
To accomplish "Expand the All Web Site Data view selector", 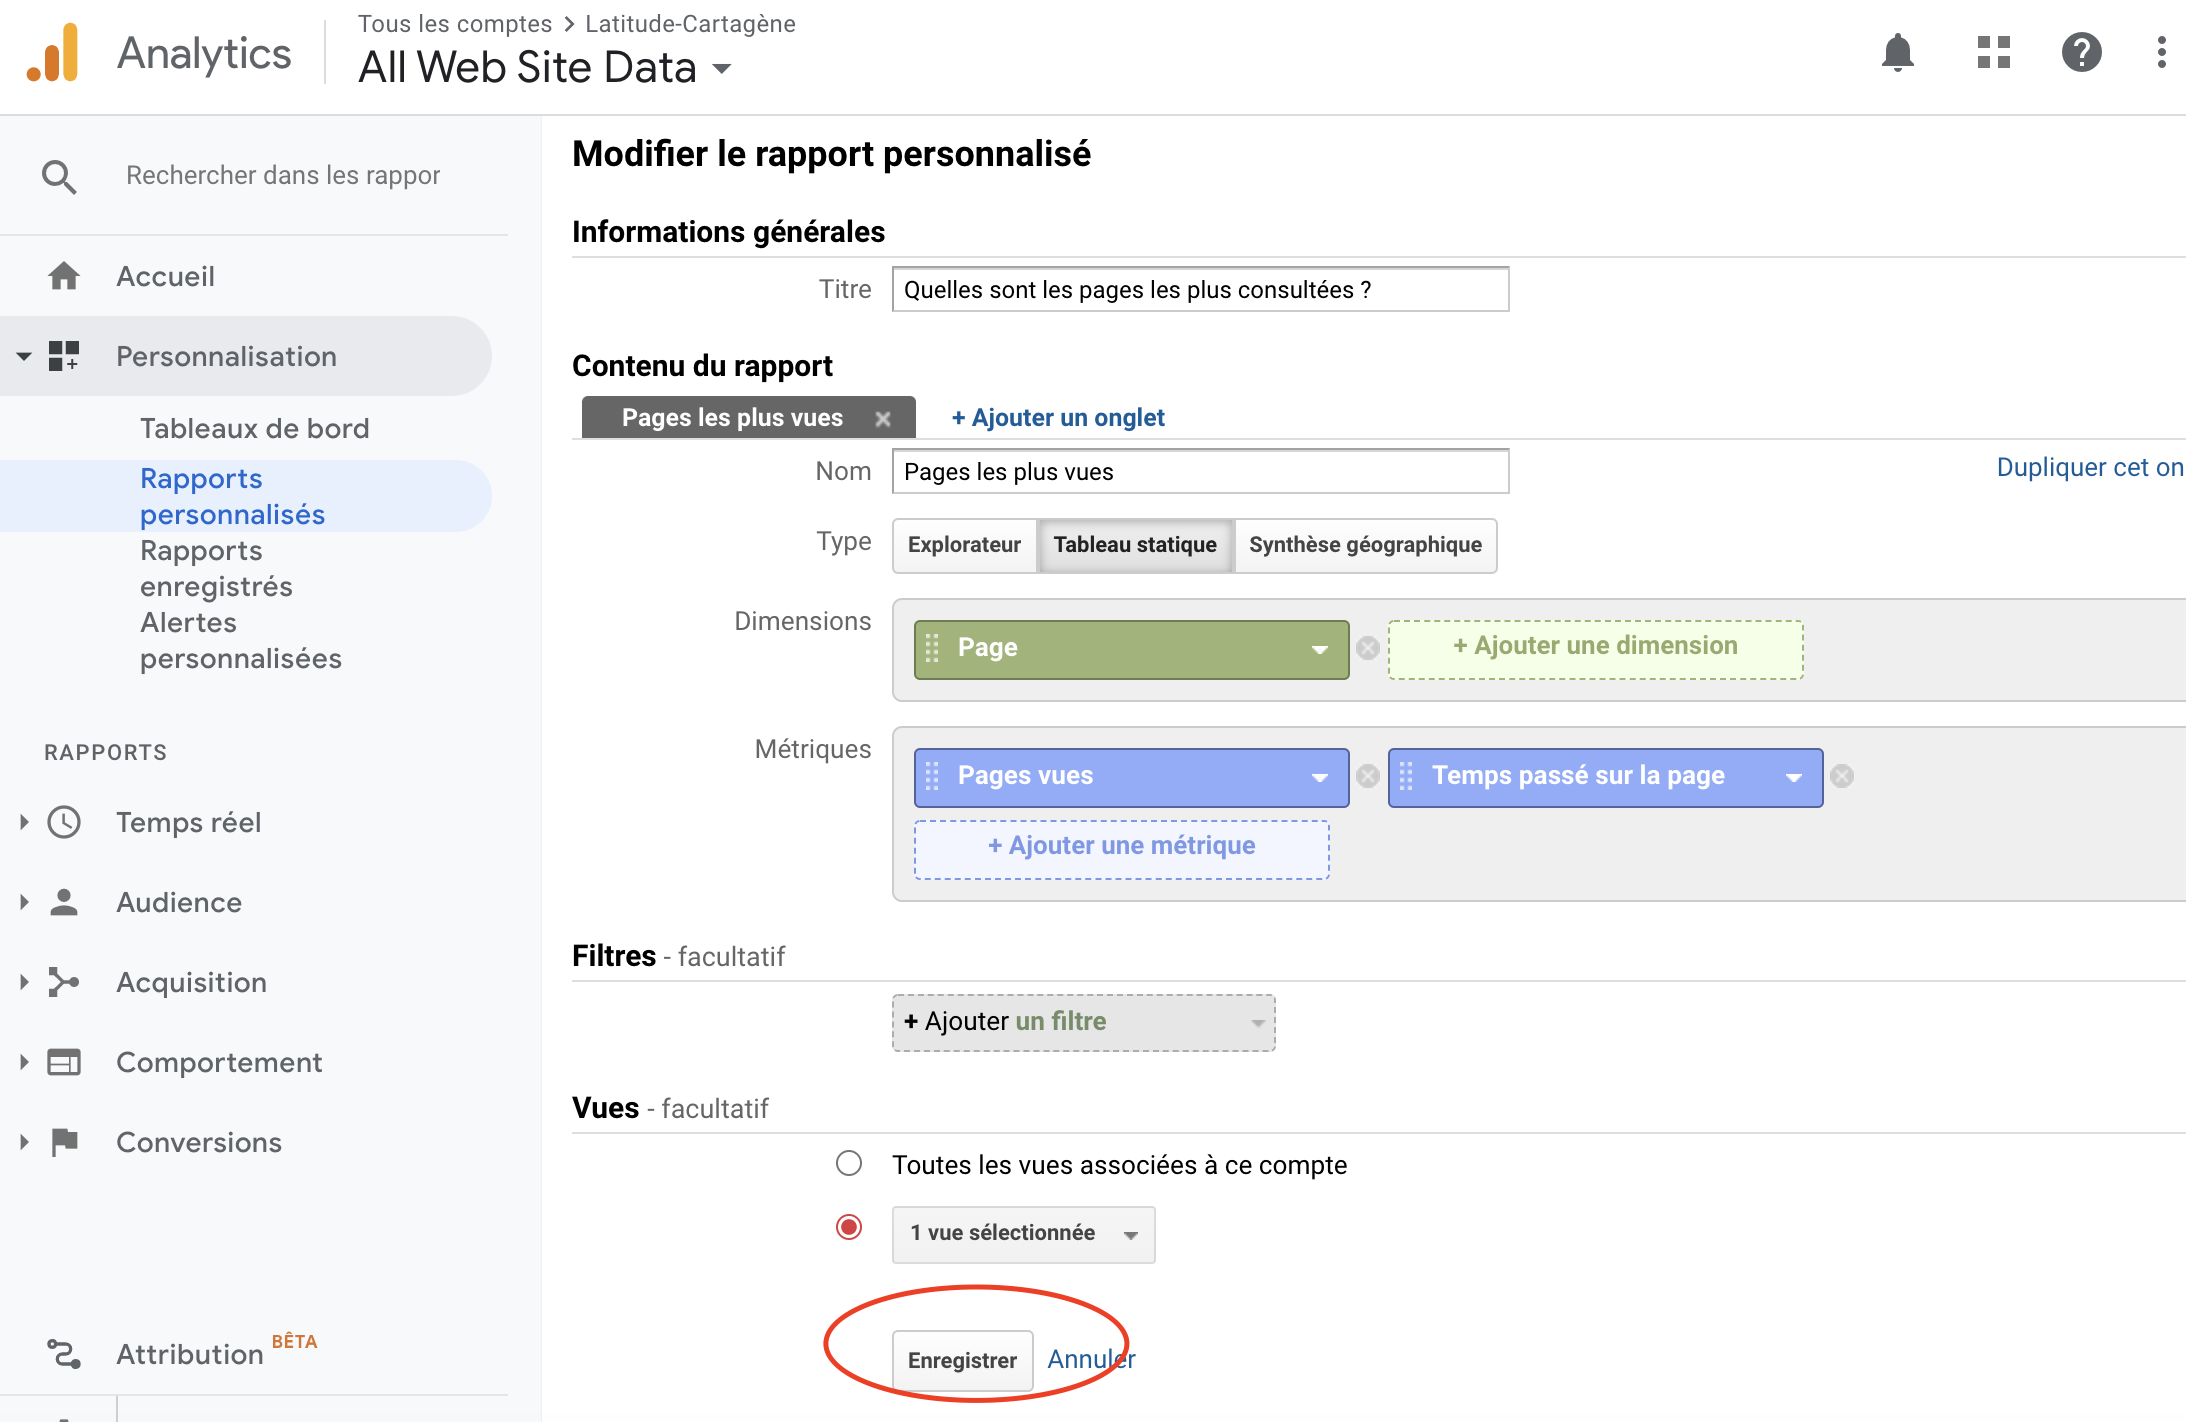I will pyautogui.click(x=722, y=69).
